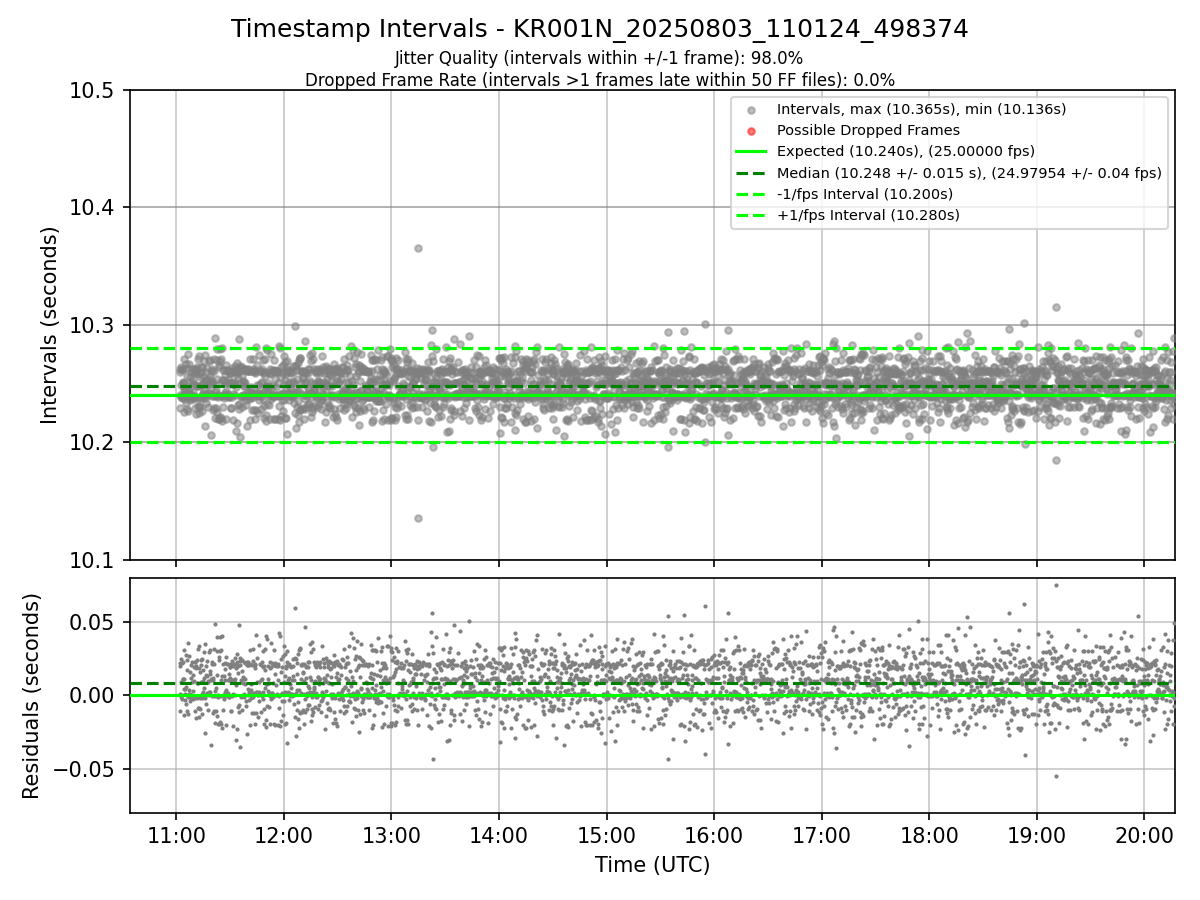Click the 'Possible Dropped Frames' legend entry
Viewport: 1200px width, 900px height.
(868, 130)
